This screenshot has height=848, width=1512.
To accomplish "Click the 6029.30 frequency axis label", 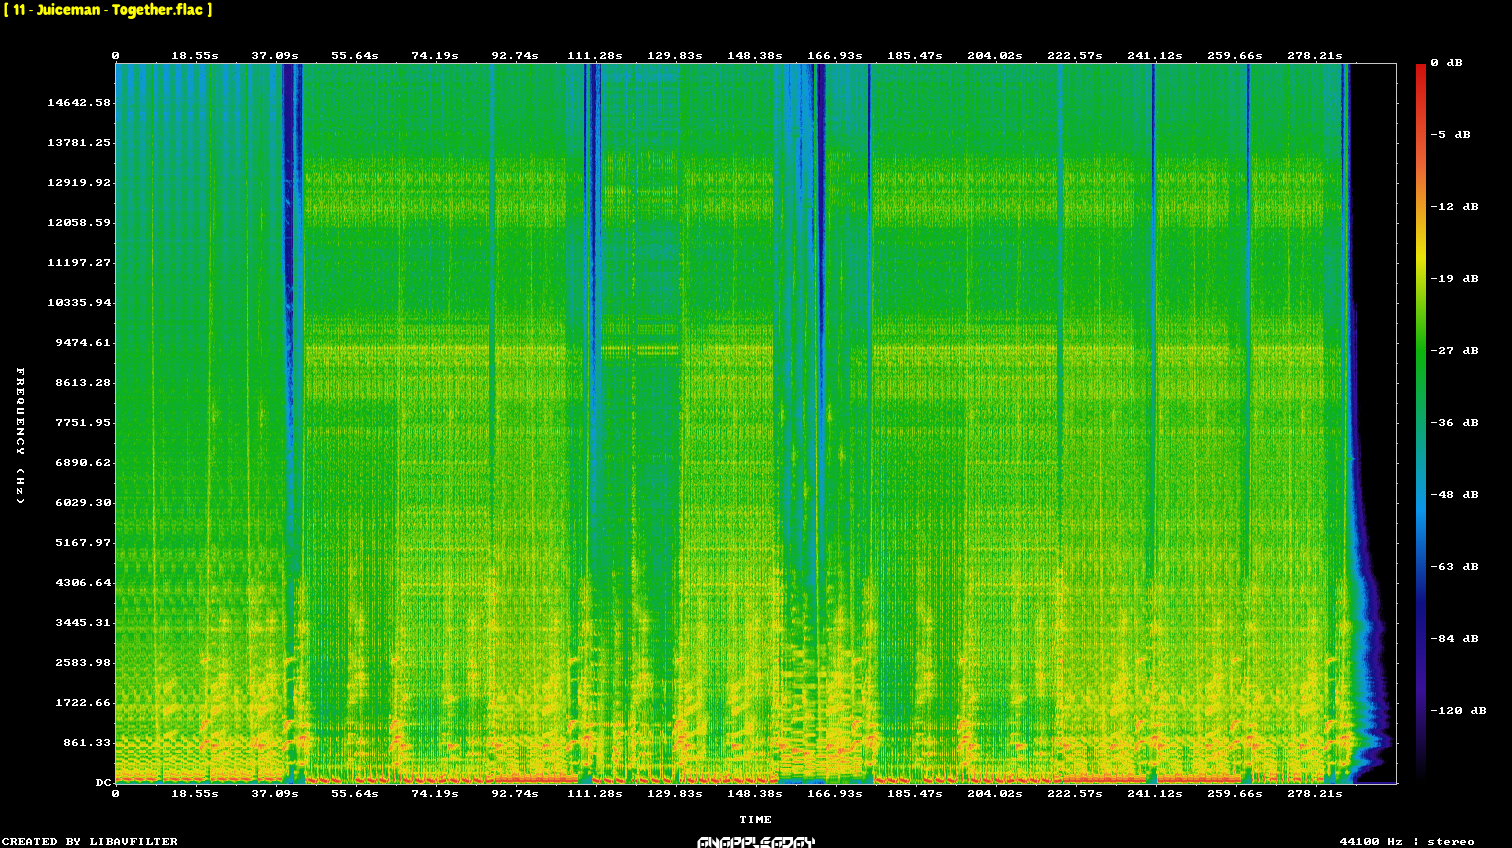I will pyautogui.click(x=83, y=503).
